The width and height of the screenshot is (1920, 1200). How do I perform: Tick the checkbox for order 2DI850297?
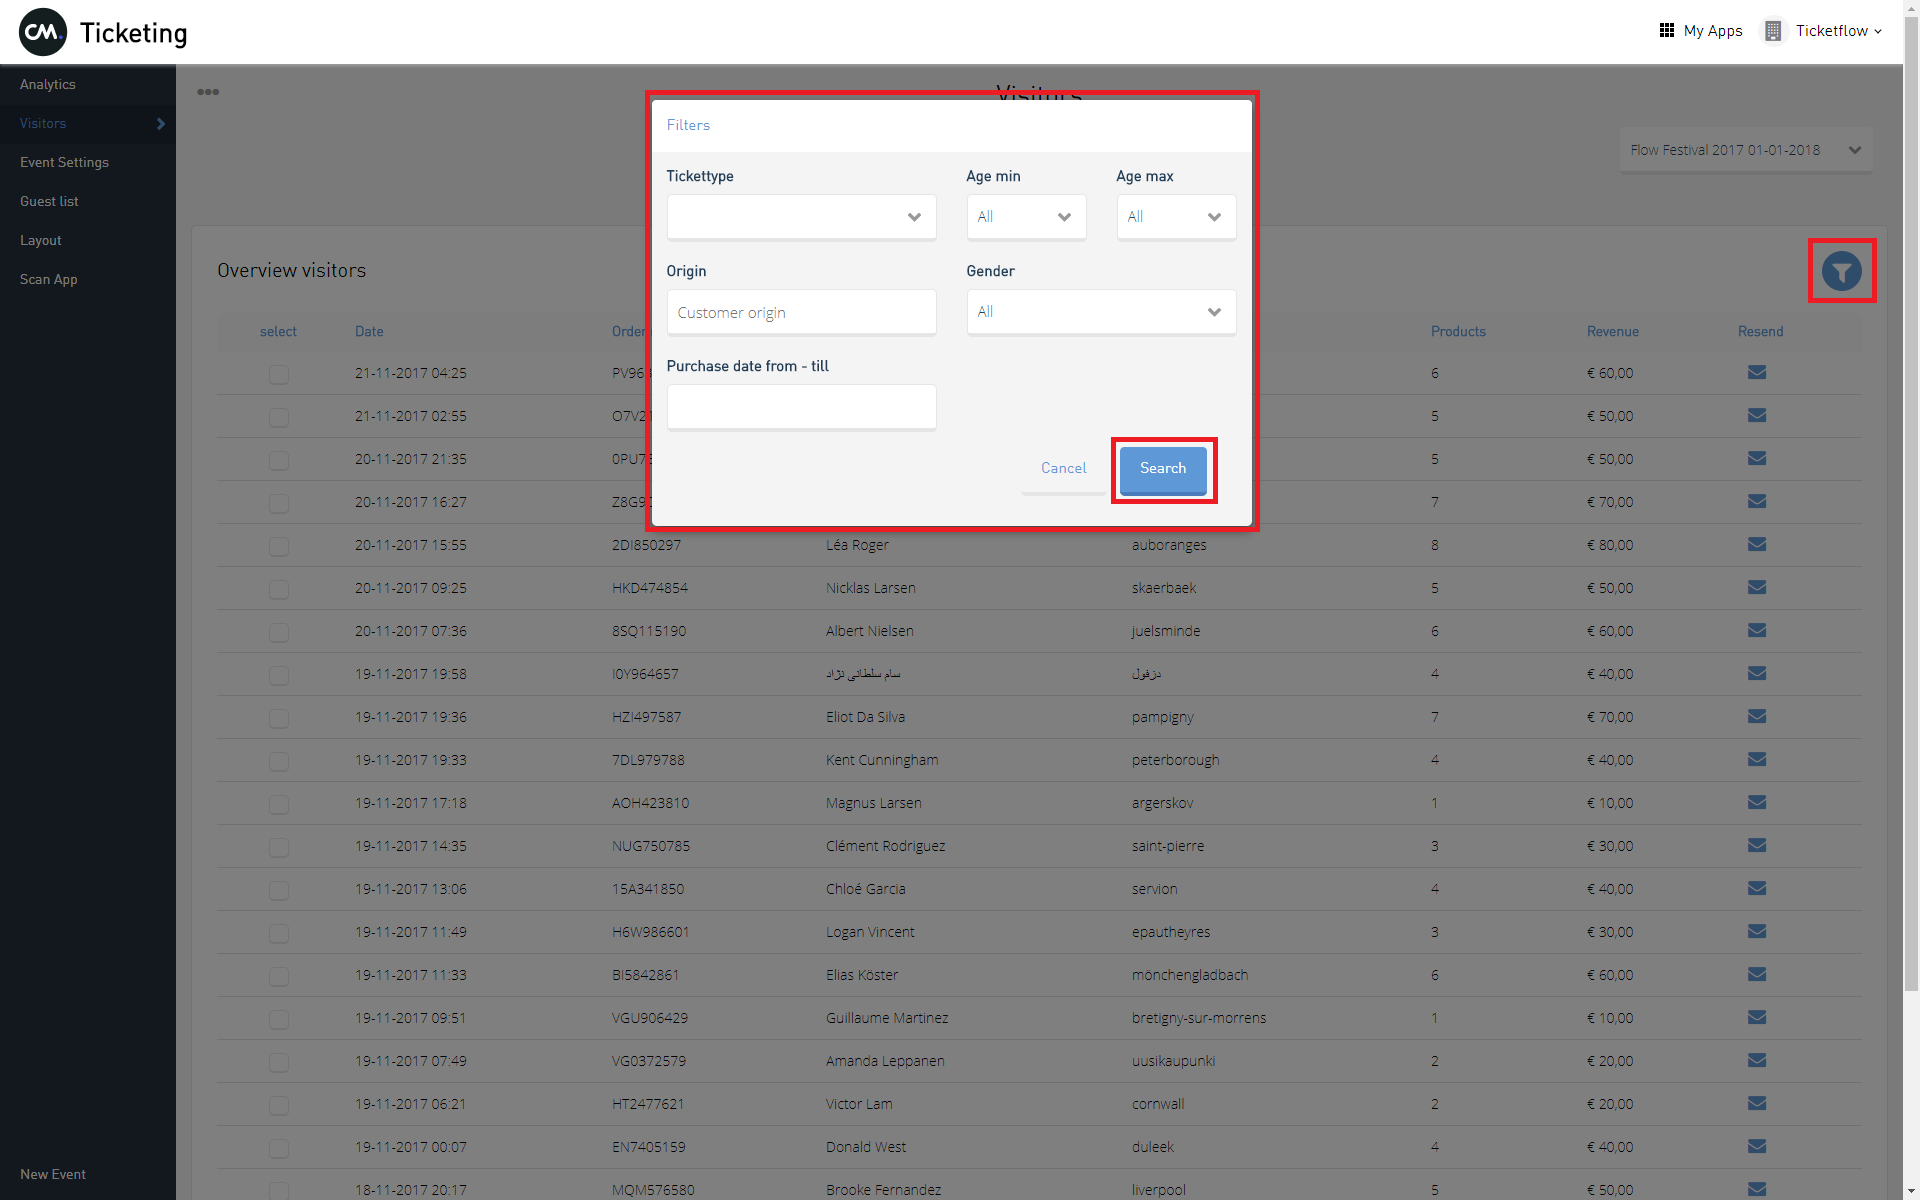coord(279,546)
